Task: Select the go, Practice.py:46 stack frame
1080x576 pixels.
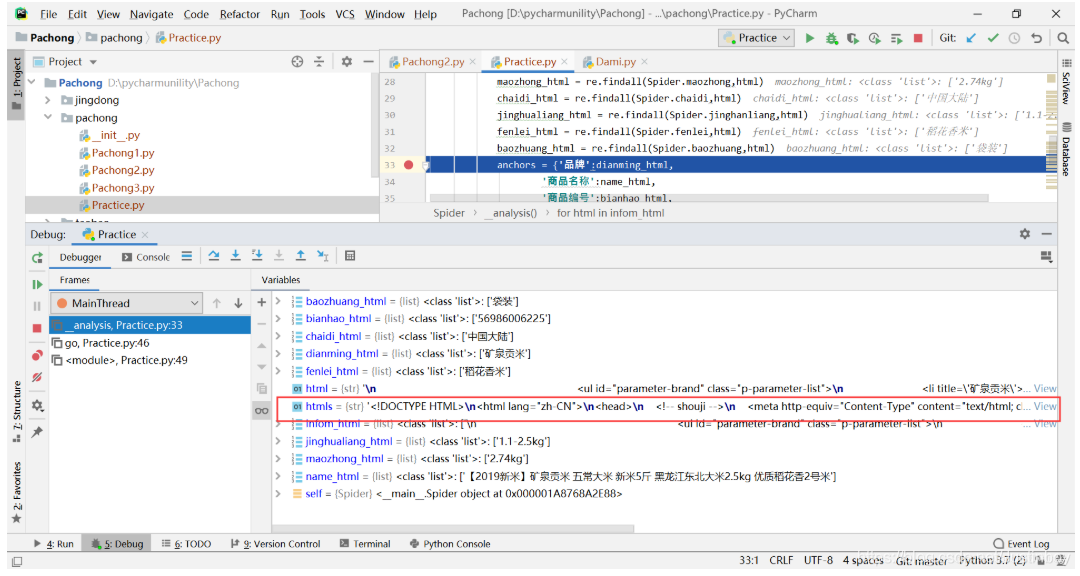Action: pos(107,343)
